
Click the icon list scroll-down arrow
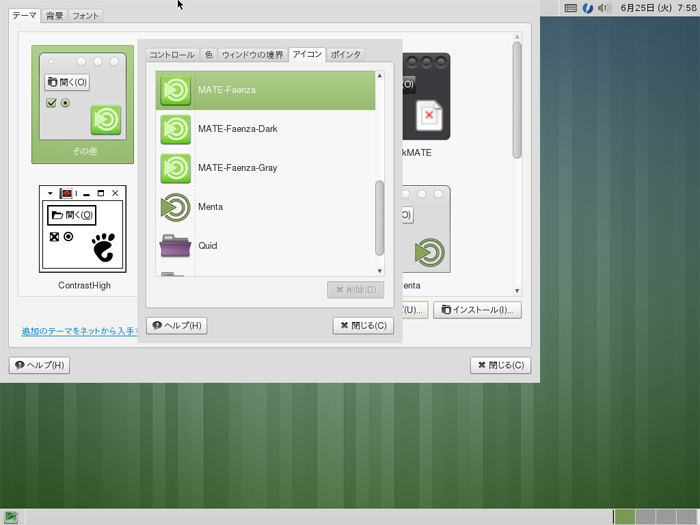point(379,271)
